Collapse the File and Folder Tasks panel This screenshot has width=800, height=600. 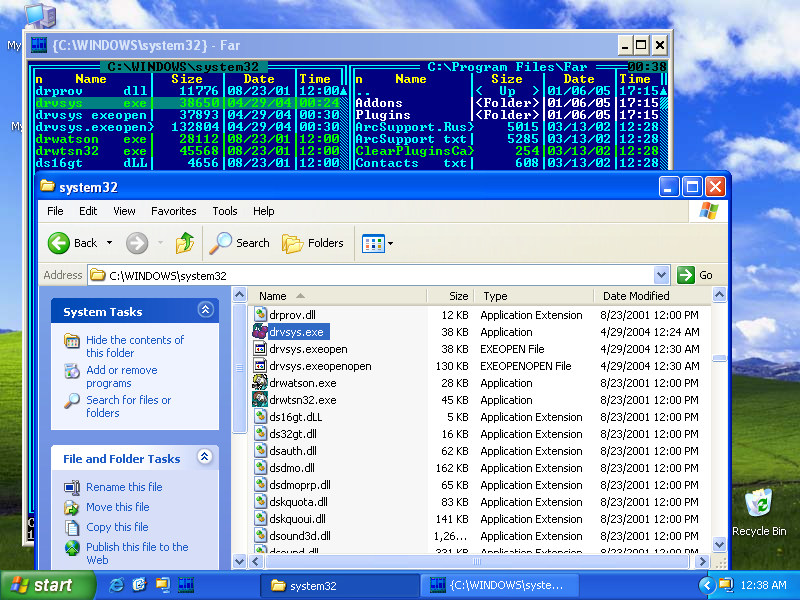205,457
